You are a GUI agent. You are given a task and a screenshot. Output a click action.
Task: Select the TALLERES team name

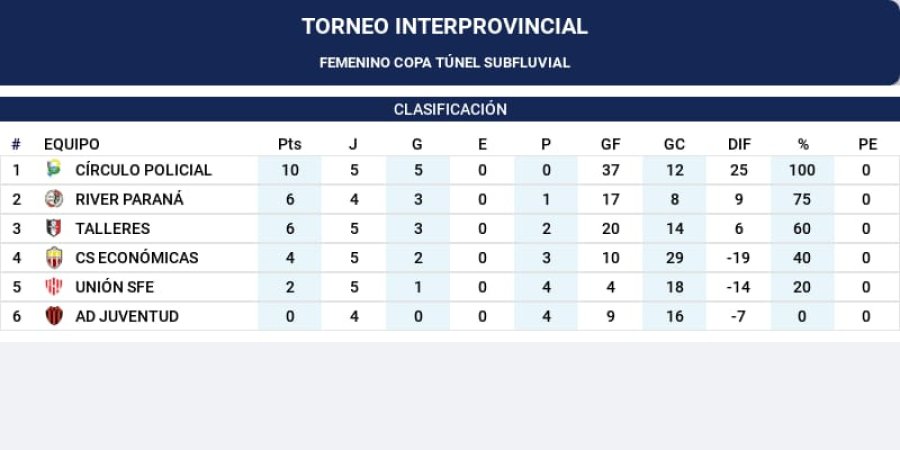coord(112,228)
